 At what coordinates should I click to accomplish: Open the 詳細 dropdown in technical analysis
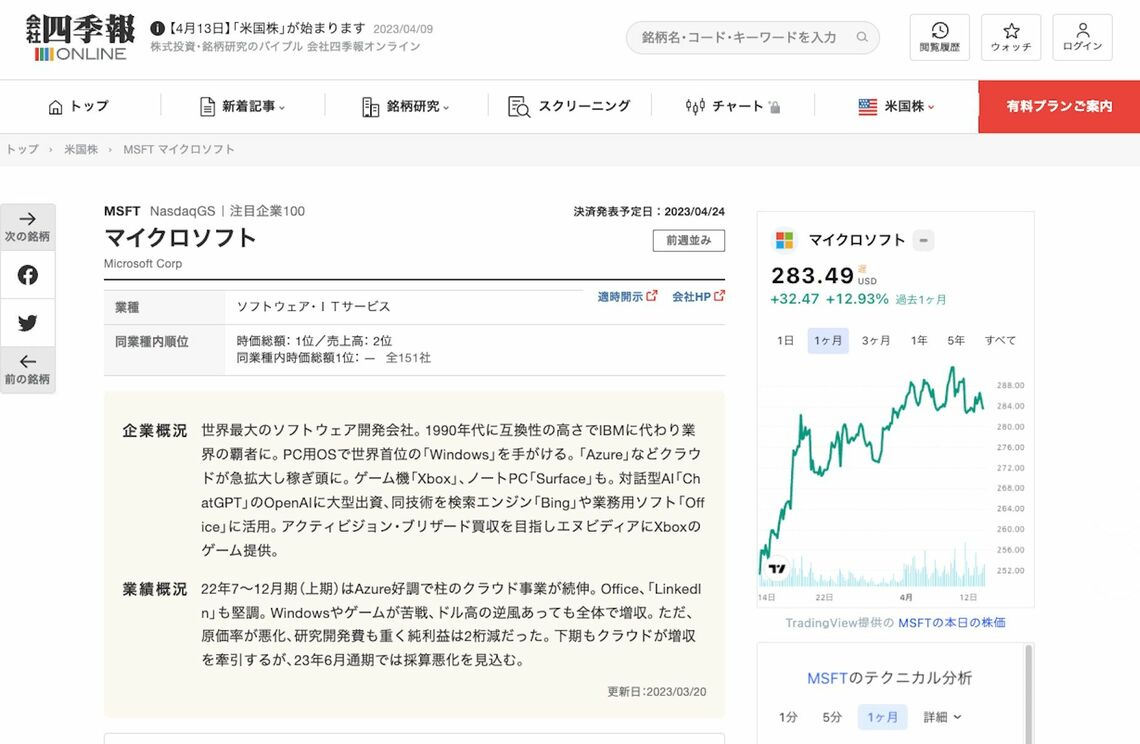click(942, 717)
